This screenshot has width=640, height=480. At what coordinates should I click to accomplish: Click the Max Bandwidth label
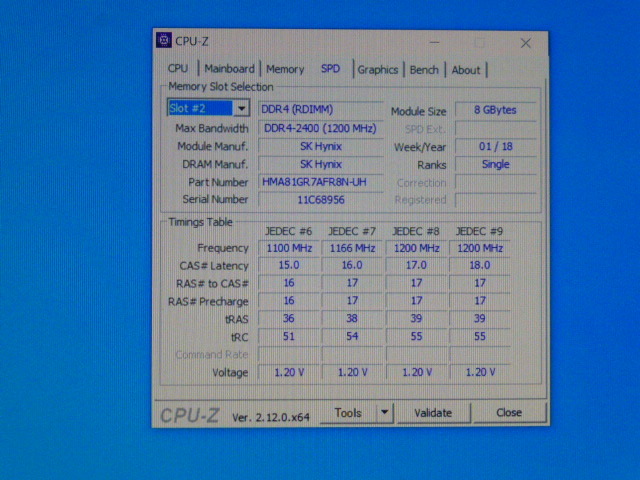(x=211, y=128)
